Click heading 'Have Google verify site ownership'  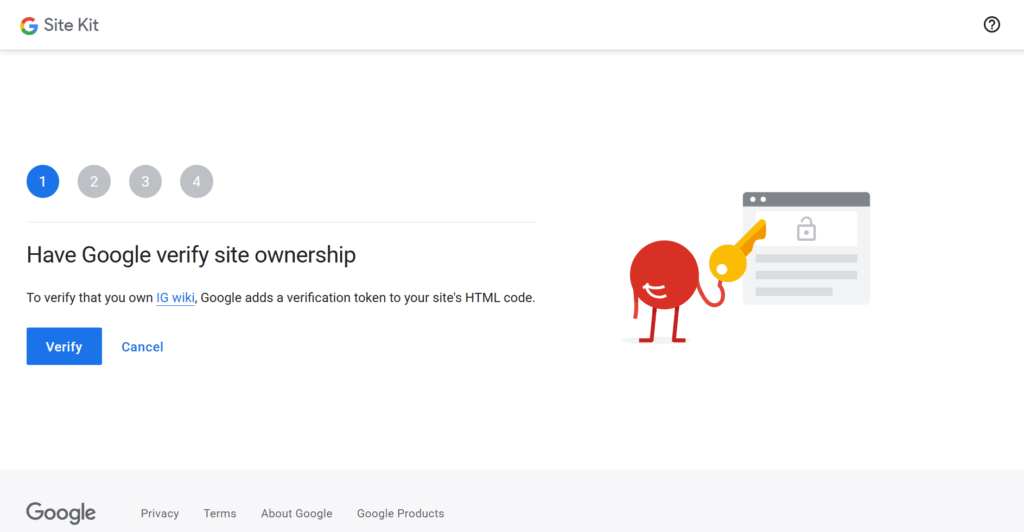point(191,255)
